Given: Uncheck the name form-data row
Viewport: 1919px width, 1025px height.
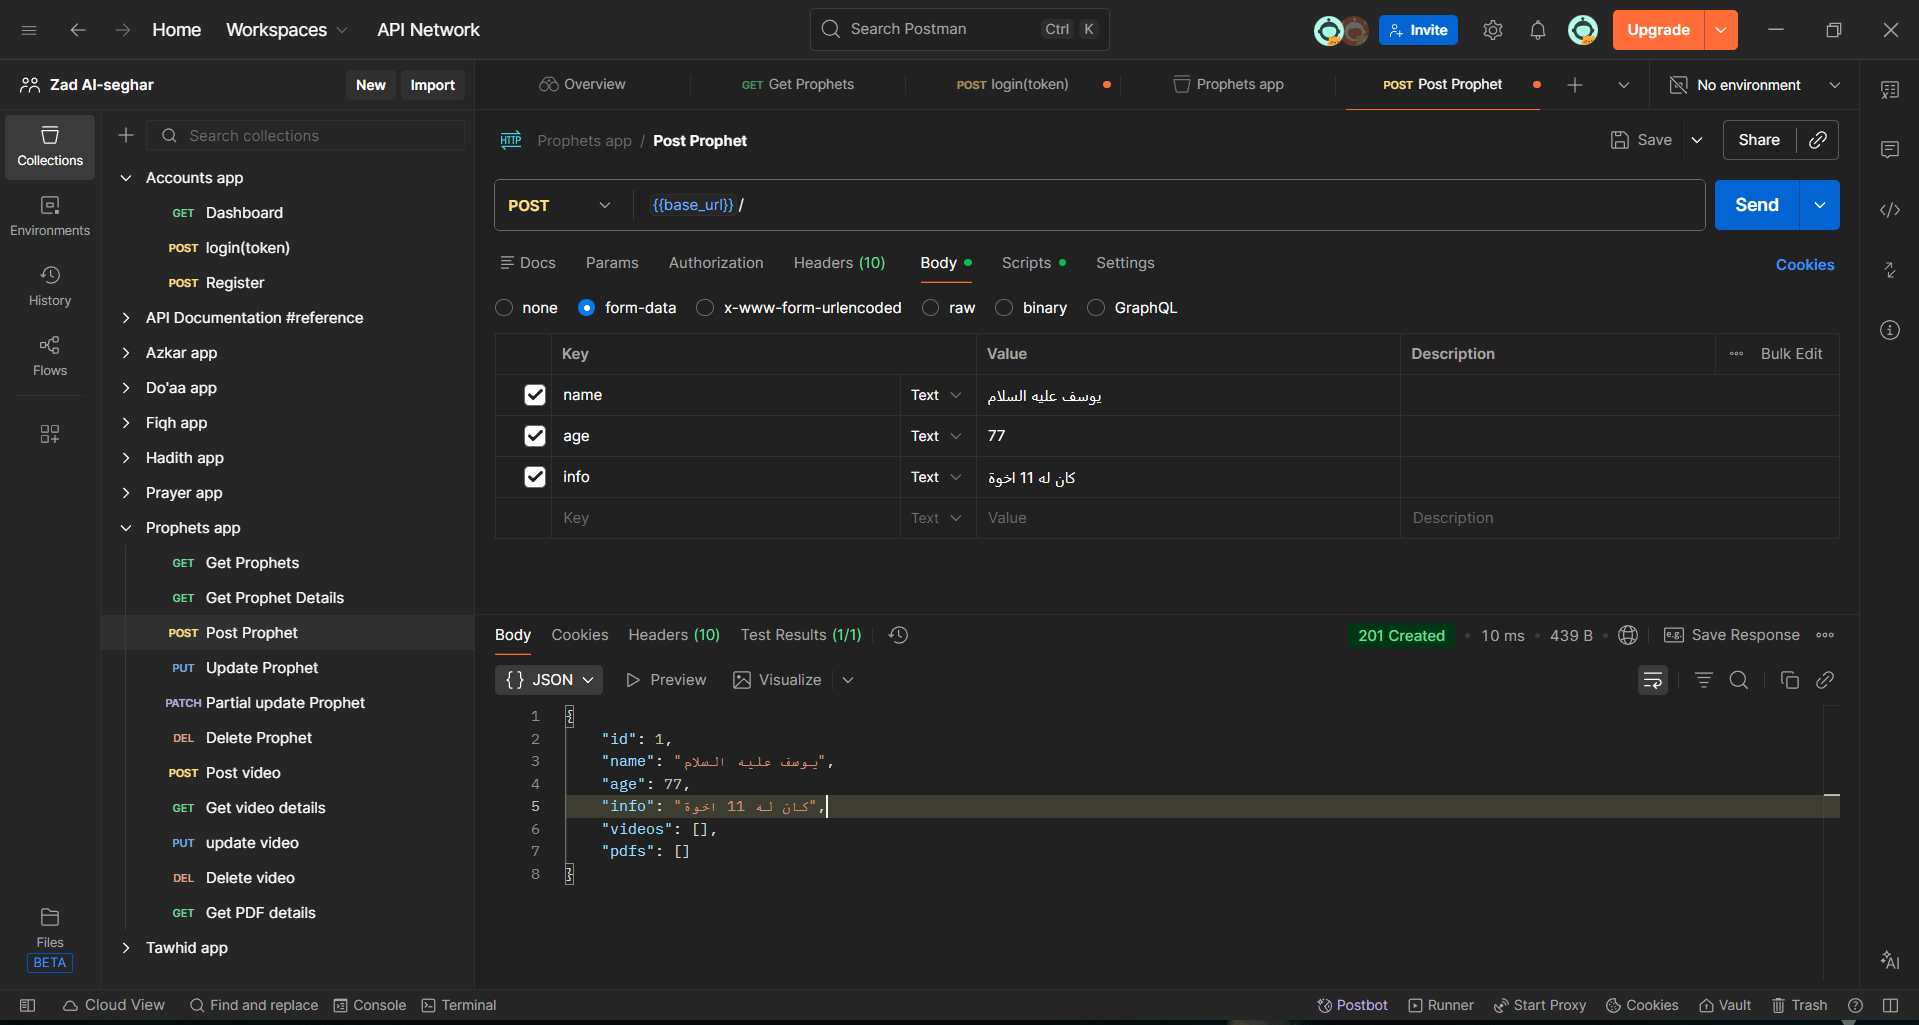Looking at the screenshot, I should [535, 395].
